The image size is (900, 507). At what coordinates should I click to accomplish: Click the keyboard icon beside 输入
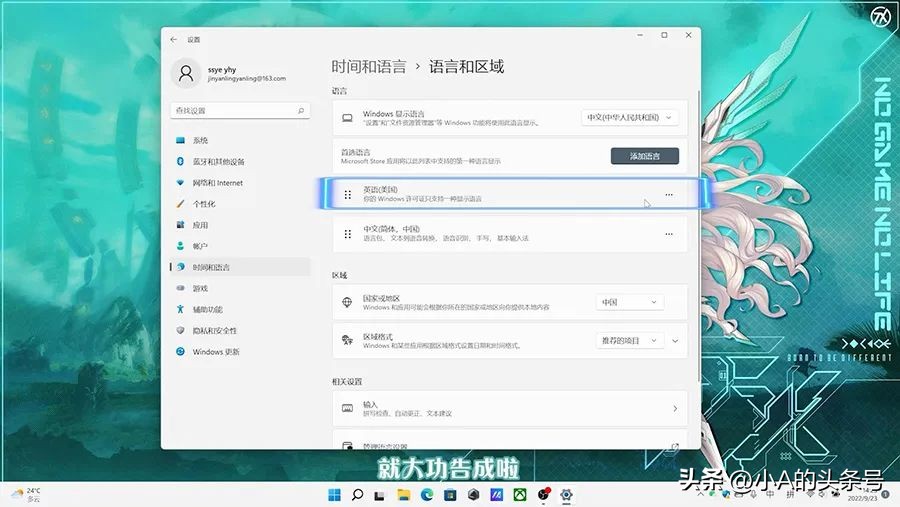(347, 408)
